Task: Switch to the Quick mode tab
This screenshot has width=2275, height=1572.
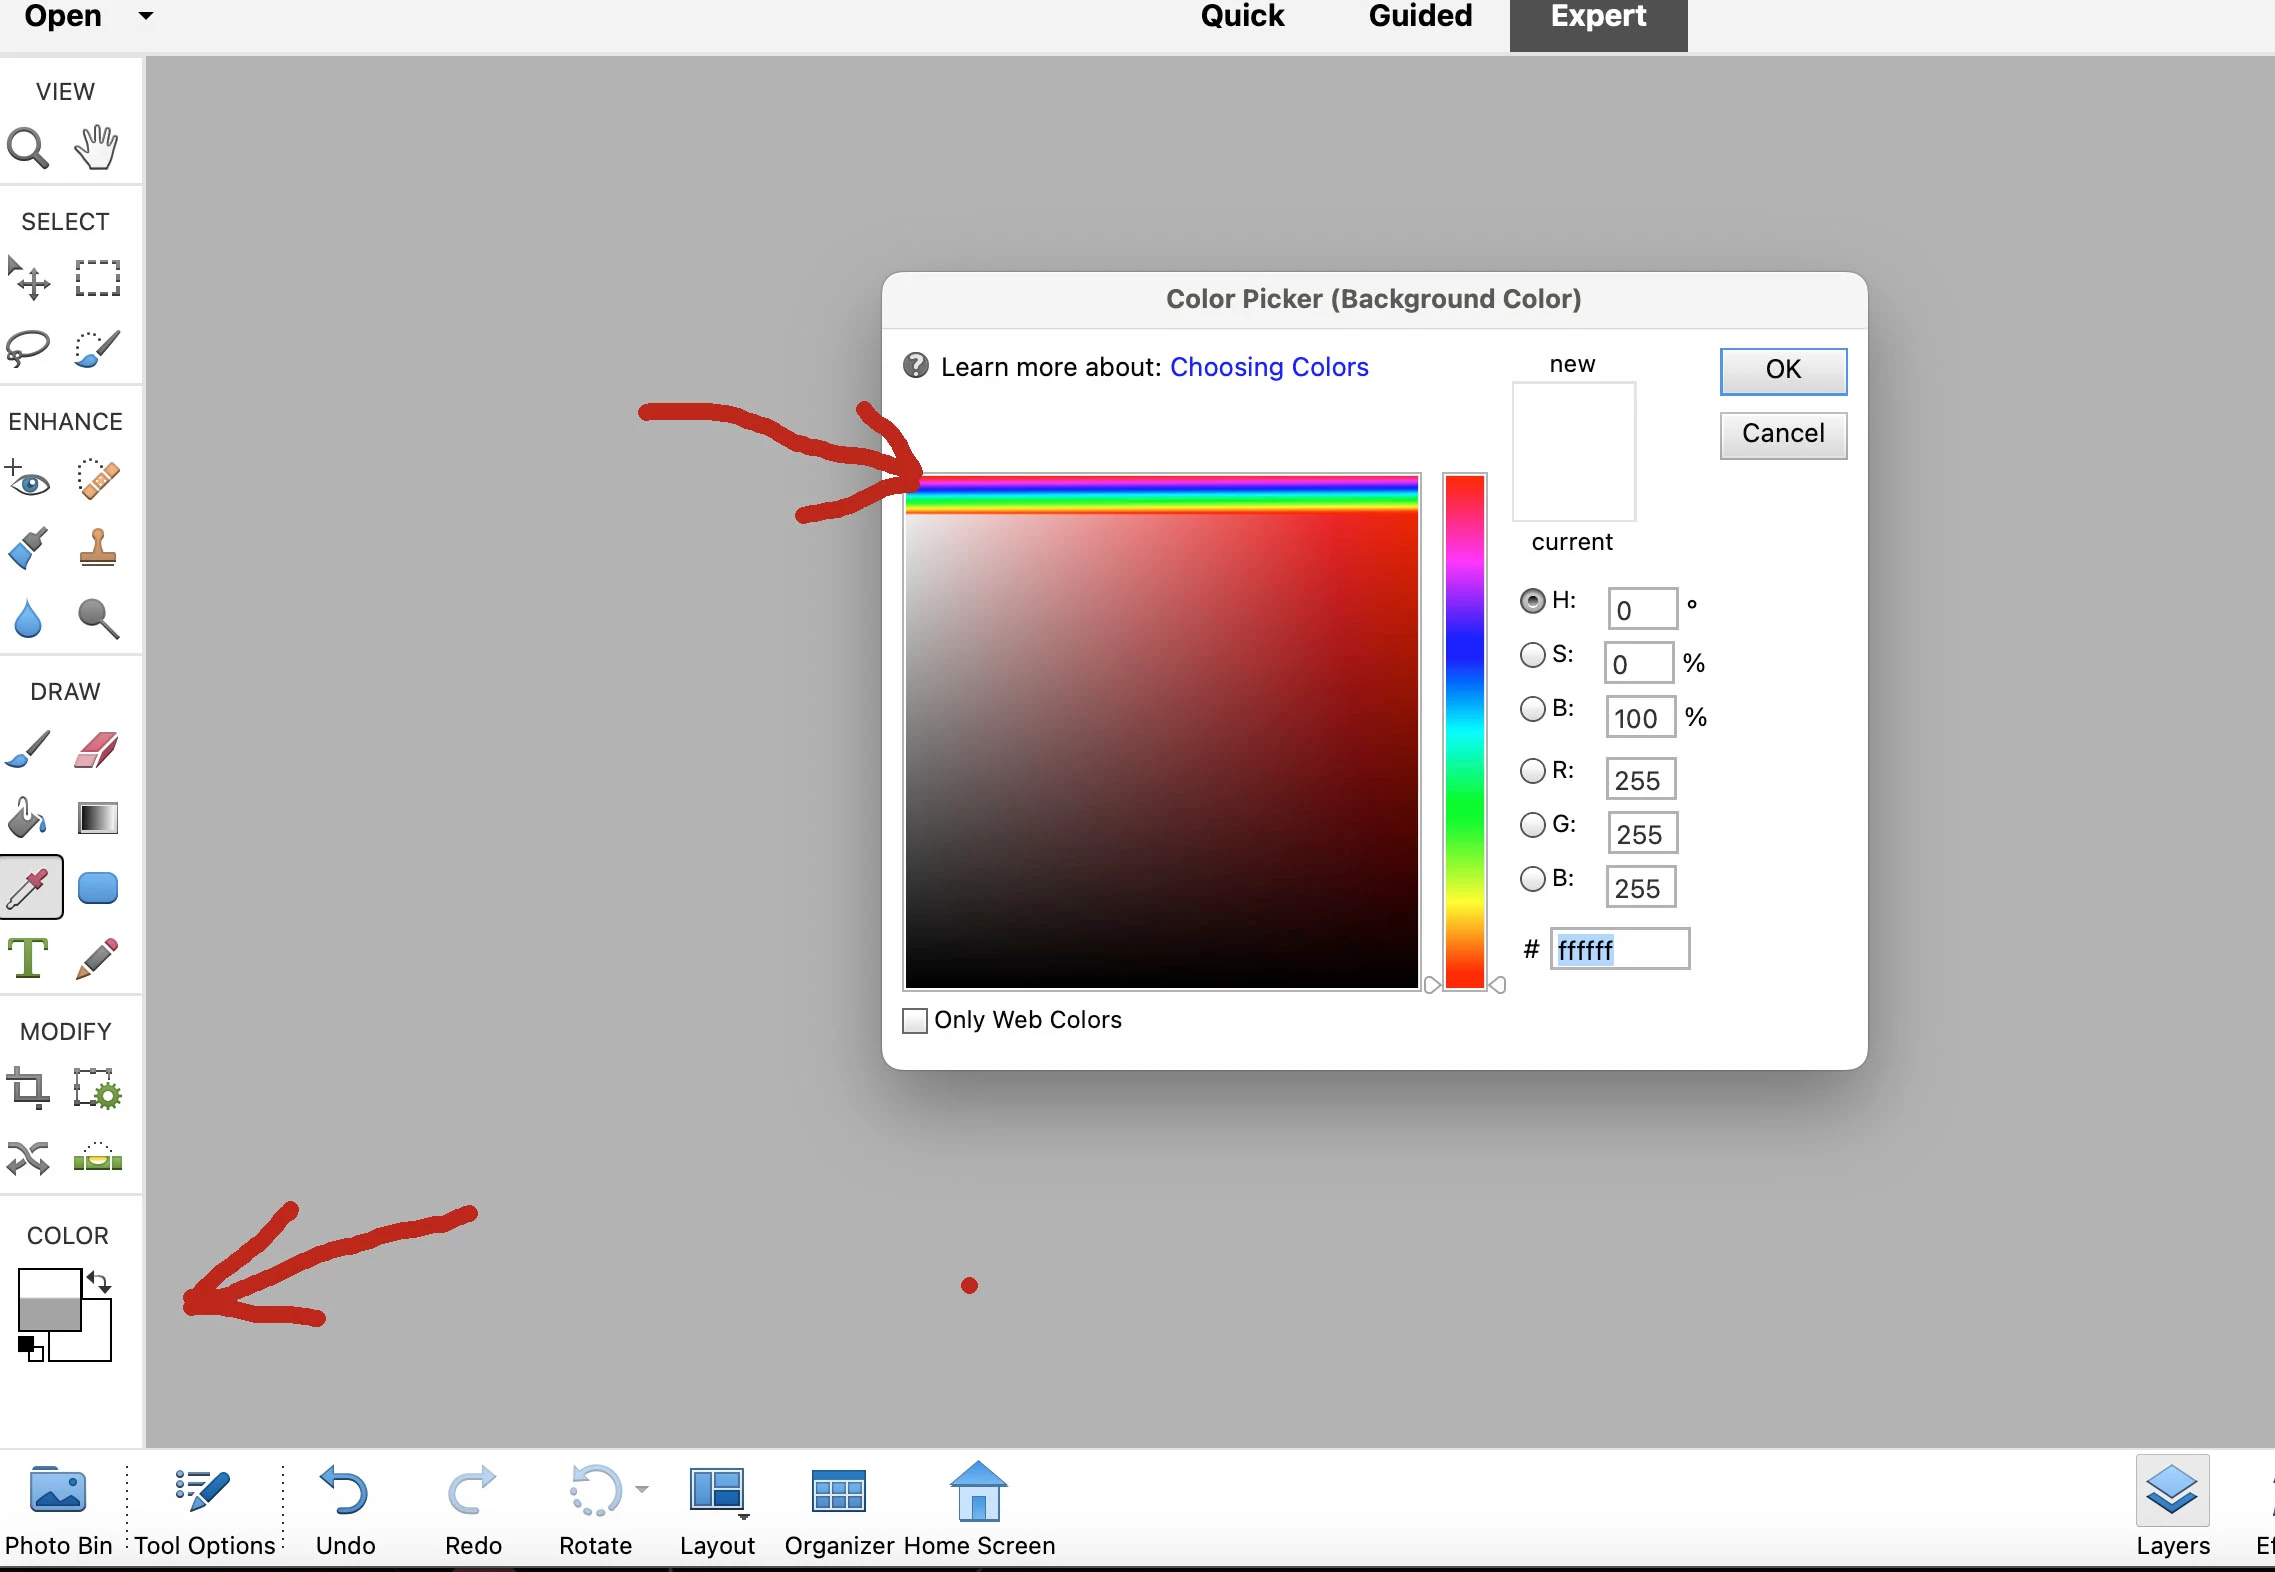Action: pos(1242,17)
